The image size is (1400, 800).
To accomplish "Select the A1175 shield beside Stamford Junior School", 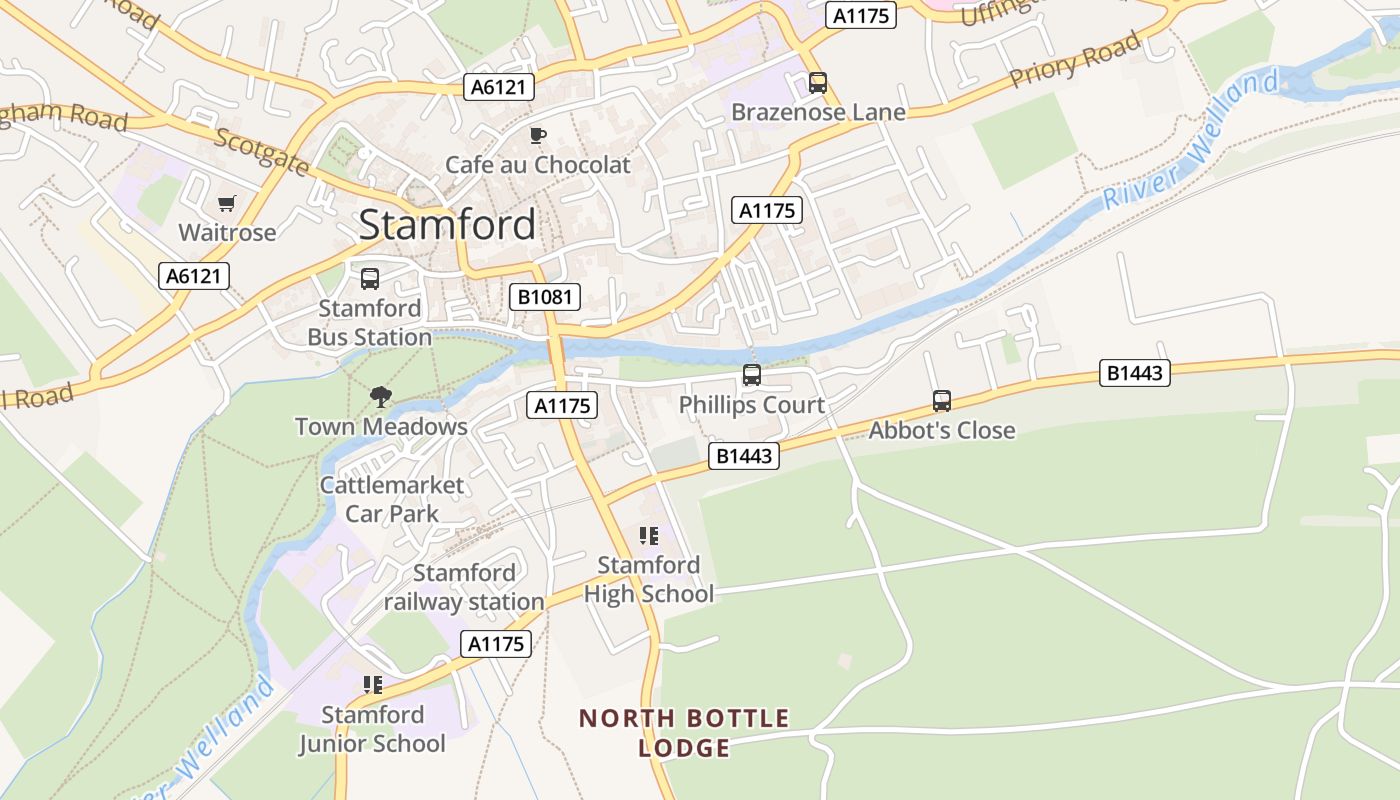I will click(x=496, y=644).
